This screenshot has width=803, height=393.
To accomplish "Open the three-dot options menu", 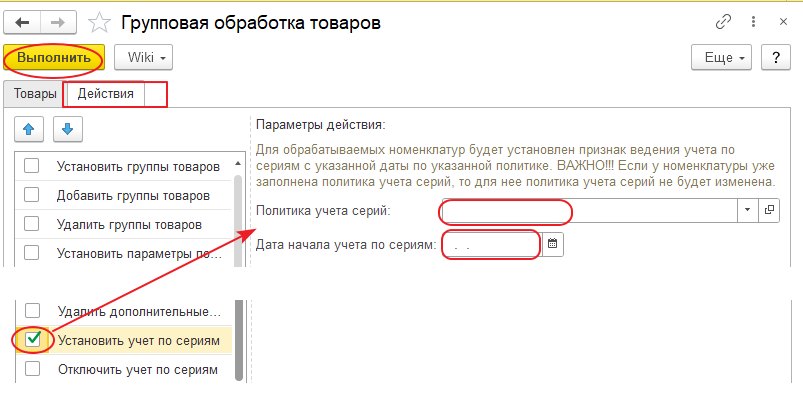I will tap(753, 22).
